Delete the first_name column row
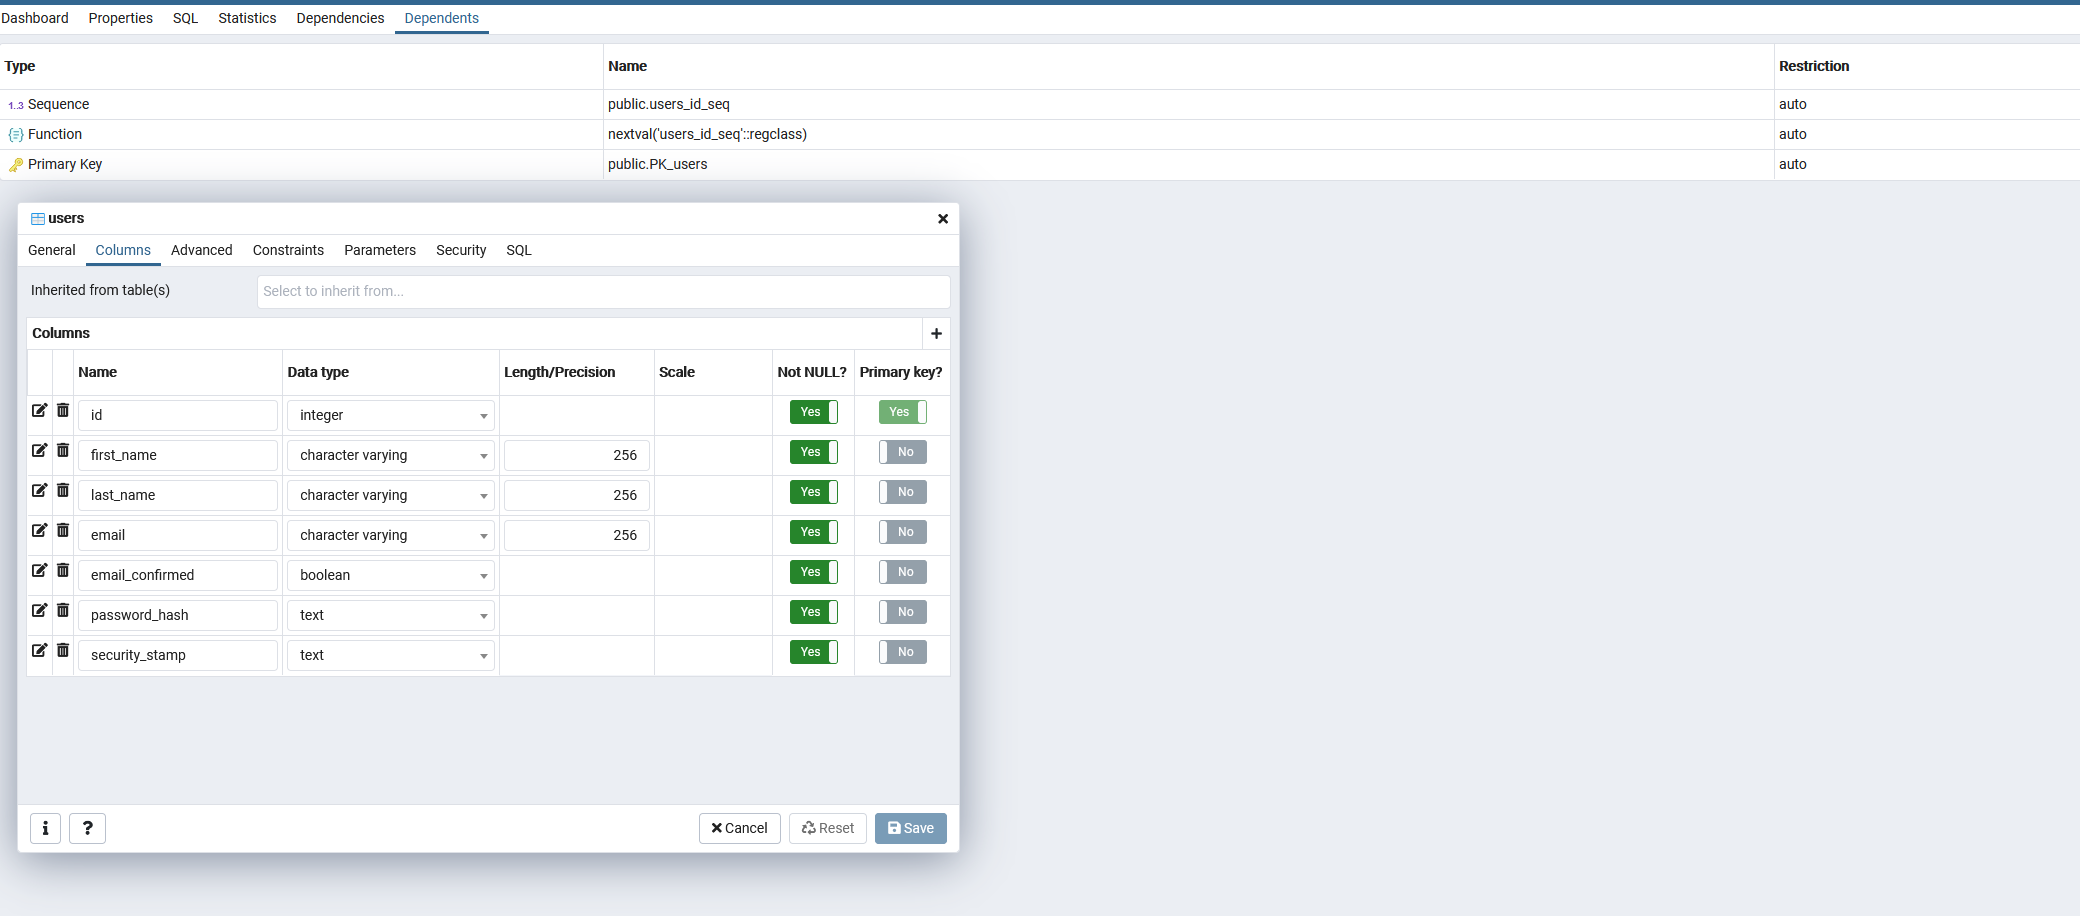 [63, 450]
